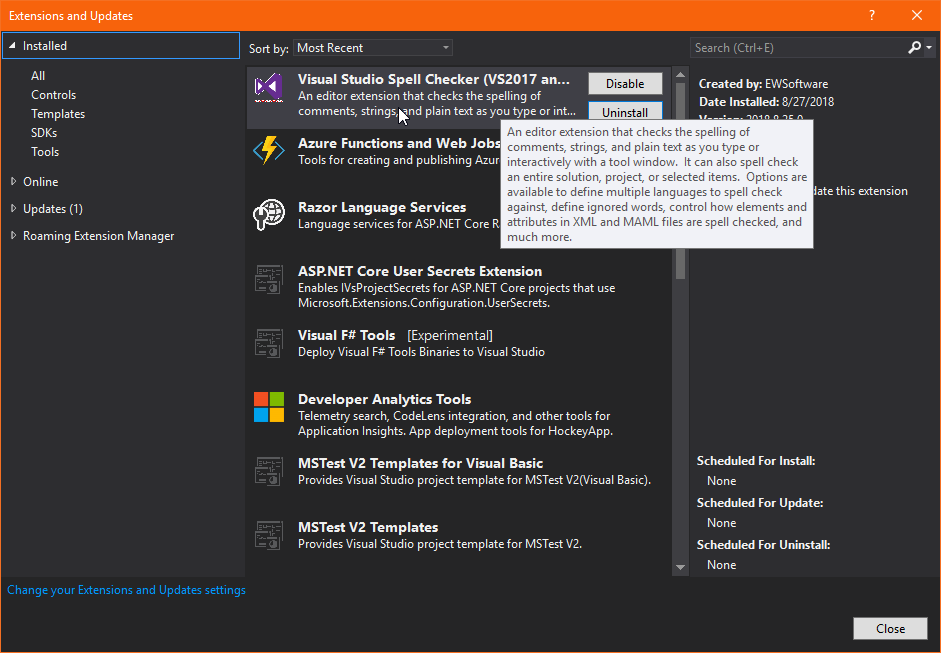Open the Sort by Most Recent dropdown
Viewport: 941px width, 653px height.
pos(373,48)
